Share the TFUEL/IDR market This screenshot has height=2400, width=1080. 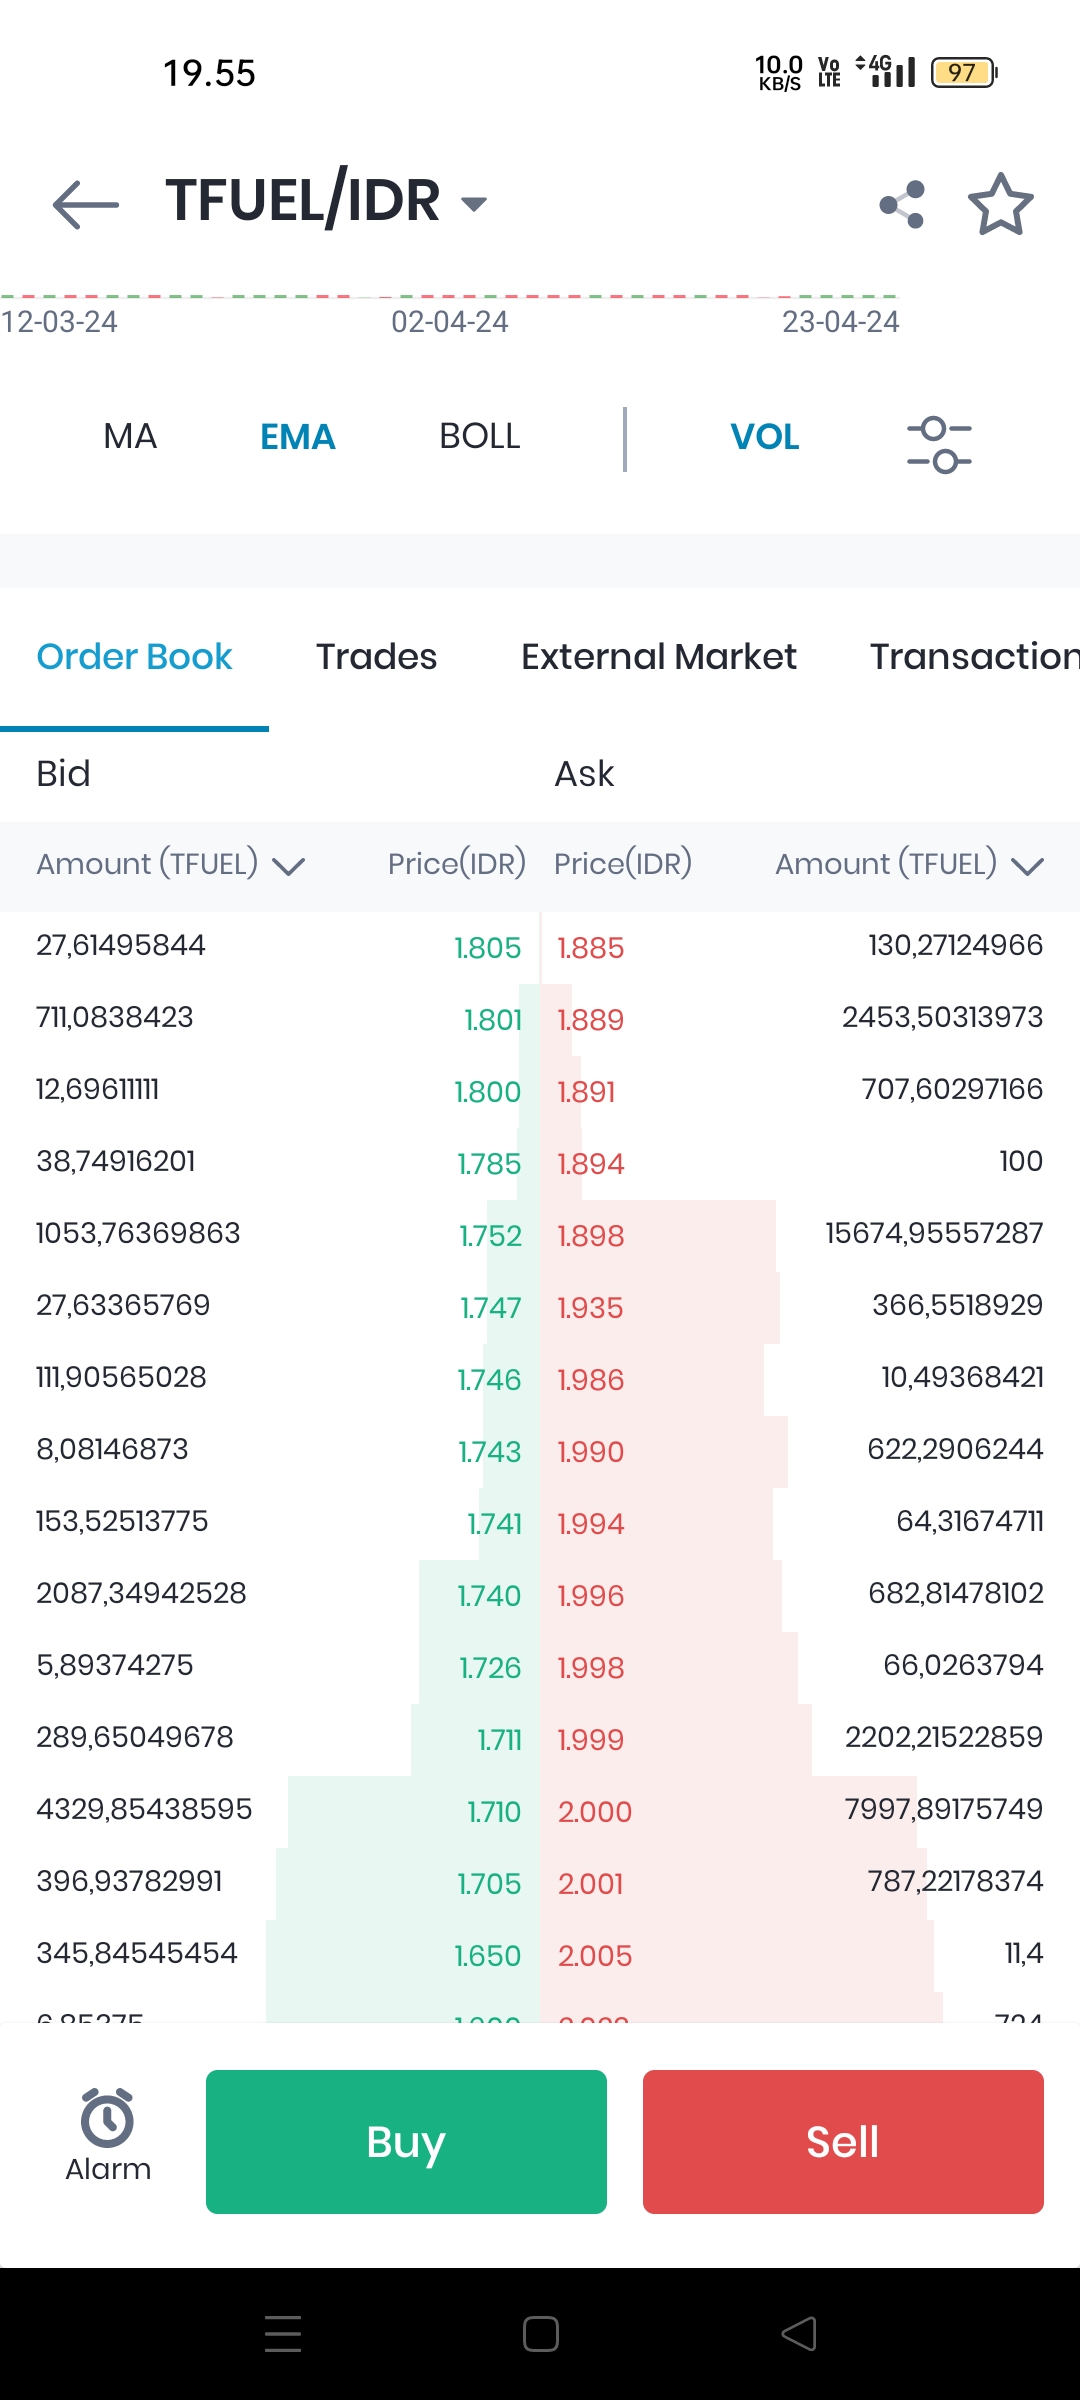(x=902, y=205)
